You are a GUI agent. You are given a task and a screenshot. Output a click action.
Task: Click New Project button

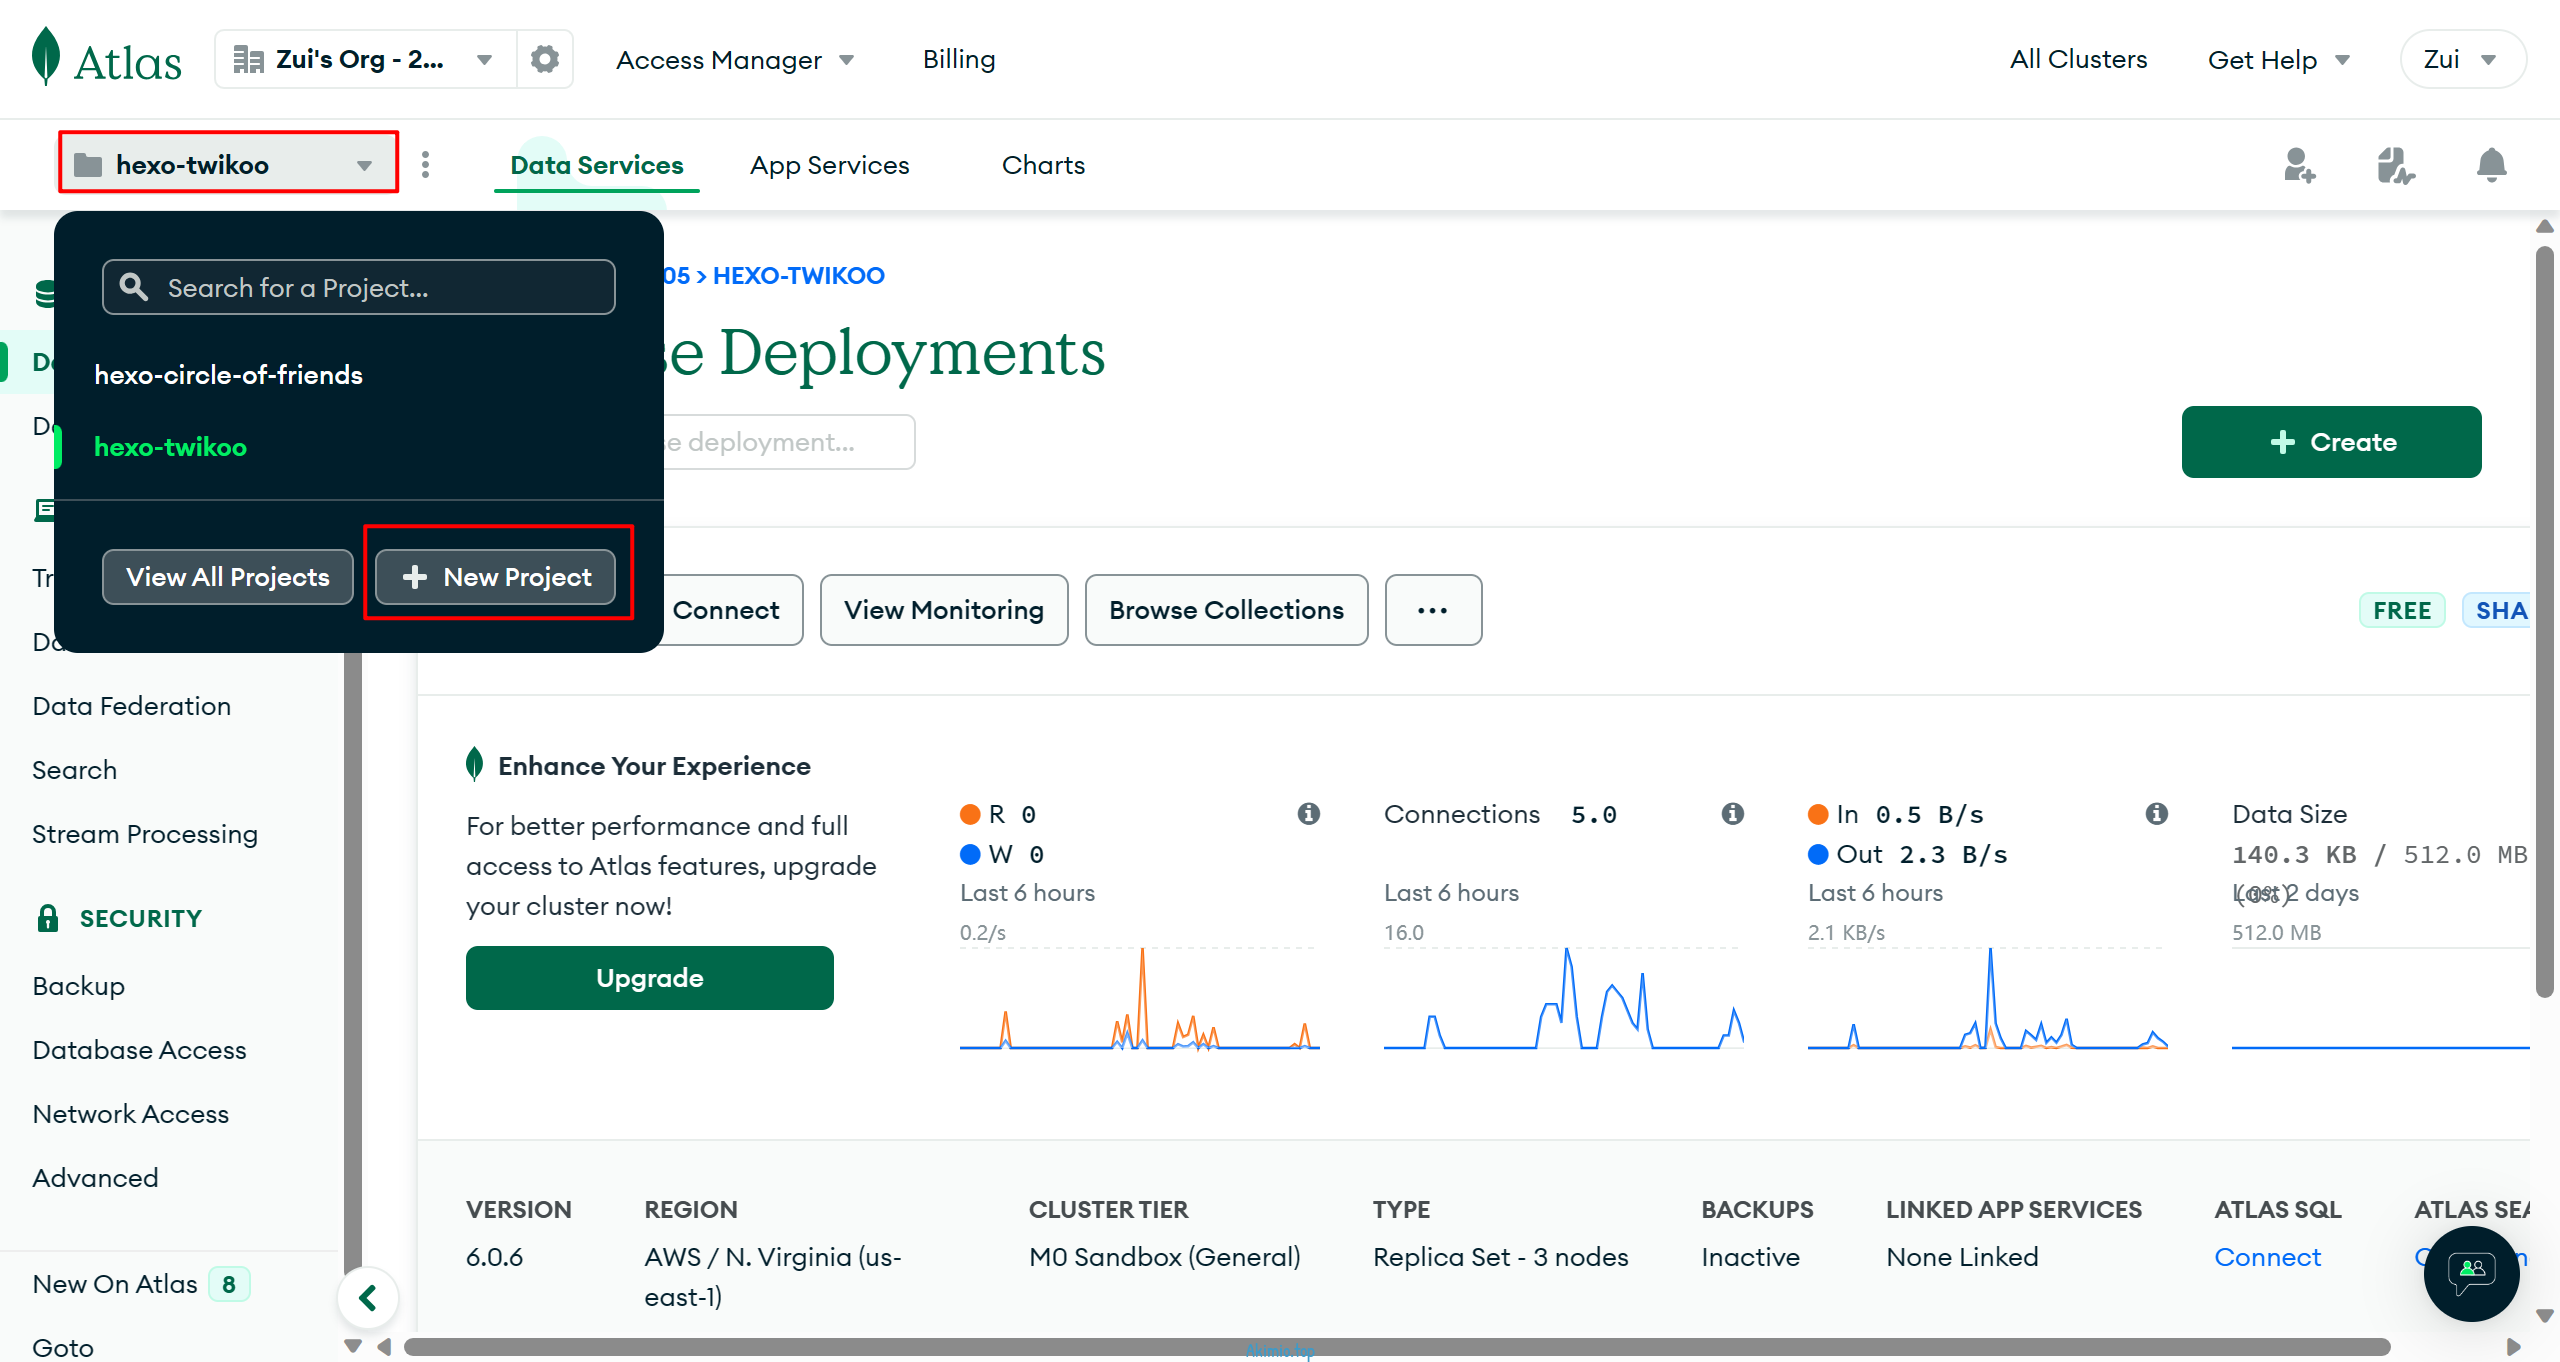[x=496, y=577]
